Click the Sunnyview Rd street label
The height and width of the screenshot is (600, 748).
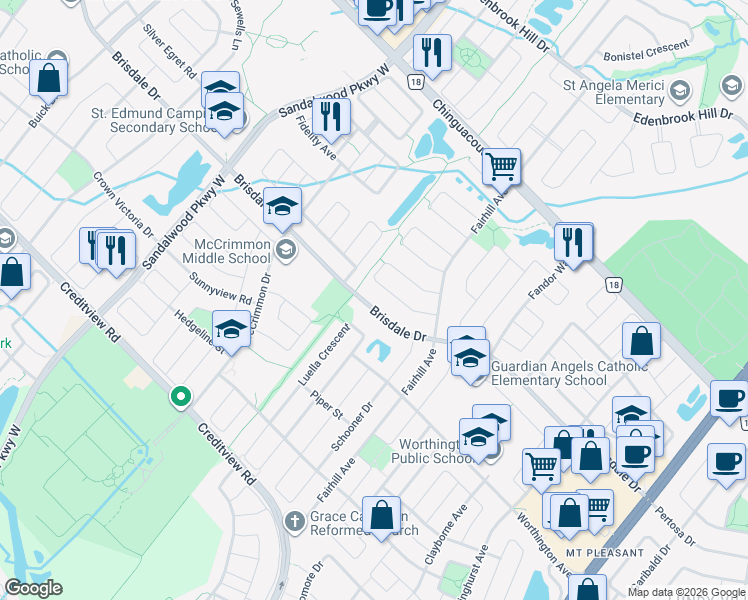pos(220,288)
